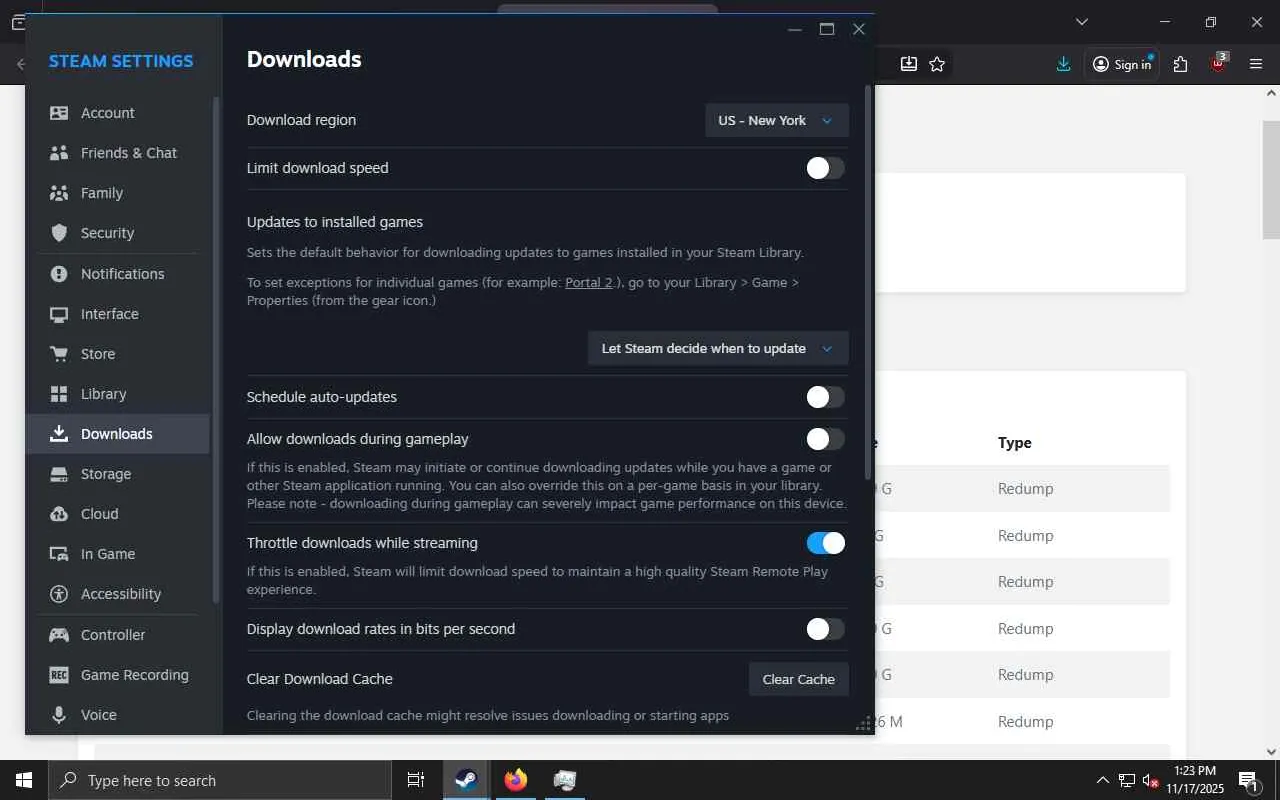The width and height of the screenshot is (1280, 800).
Task: Open Security settings via the shield icon
Action: [x=59, y=233]
